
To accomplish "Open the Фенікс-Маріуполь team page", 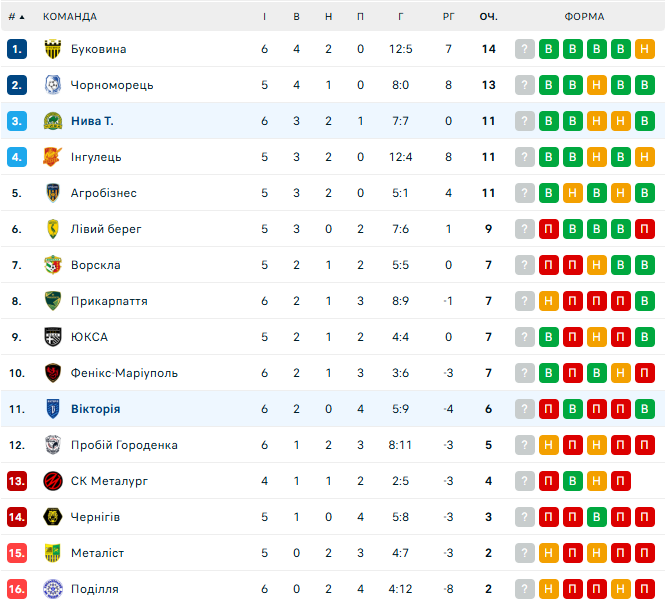I will click(x=124, y=373).
